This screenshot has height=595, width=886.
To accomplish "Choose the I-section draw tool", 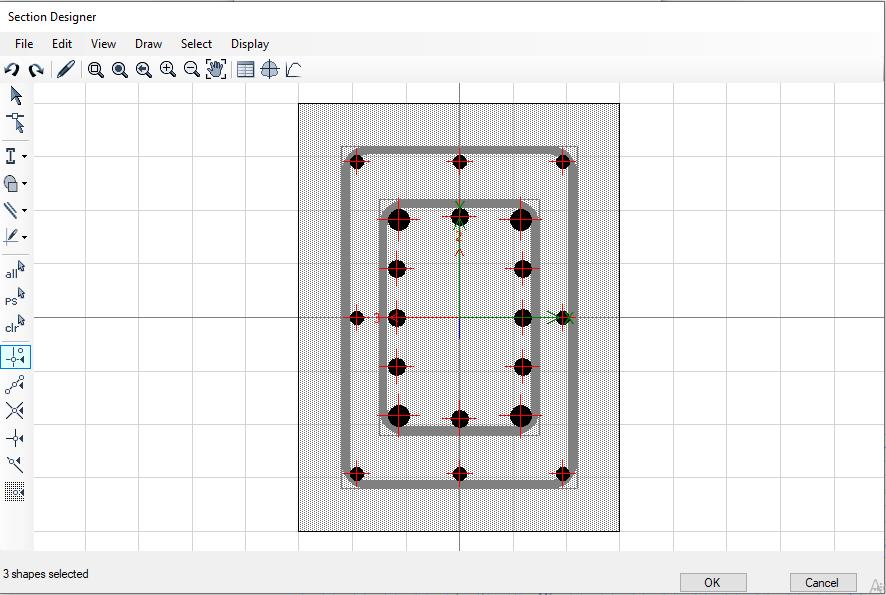I will click(x=11, y=156).
